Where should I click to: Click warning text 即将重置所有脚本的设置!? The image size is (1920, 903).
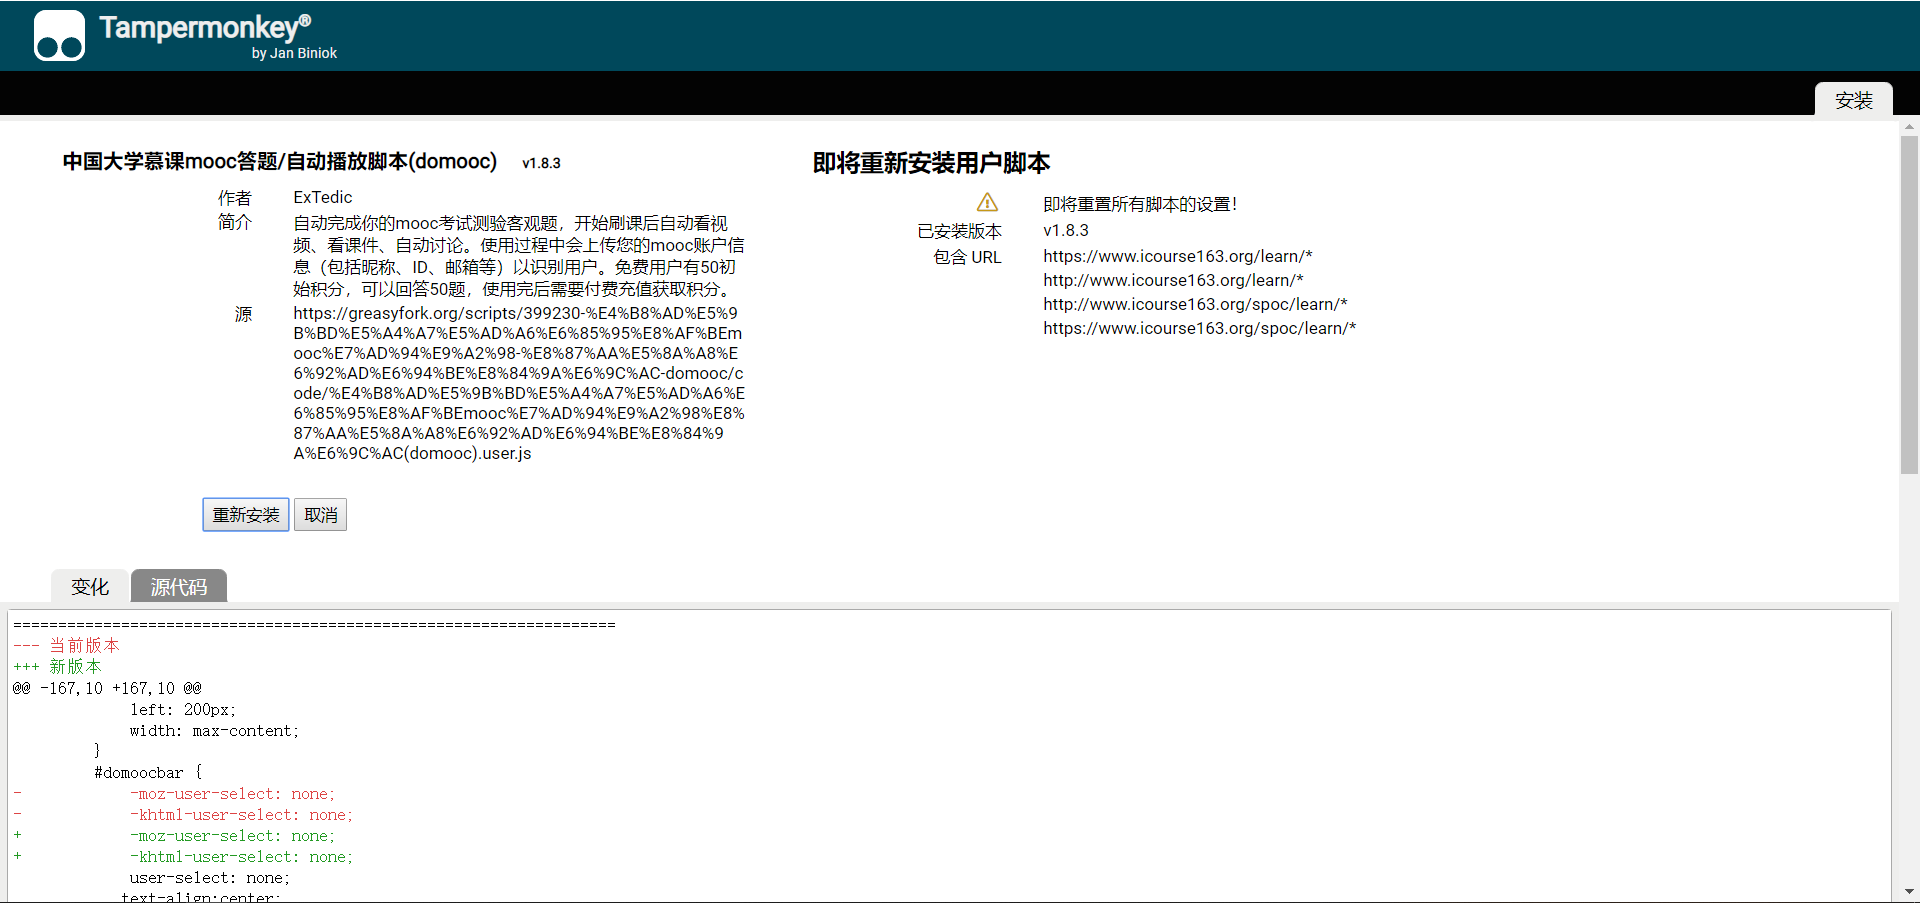coord(1140,204)
